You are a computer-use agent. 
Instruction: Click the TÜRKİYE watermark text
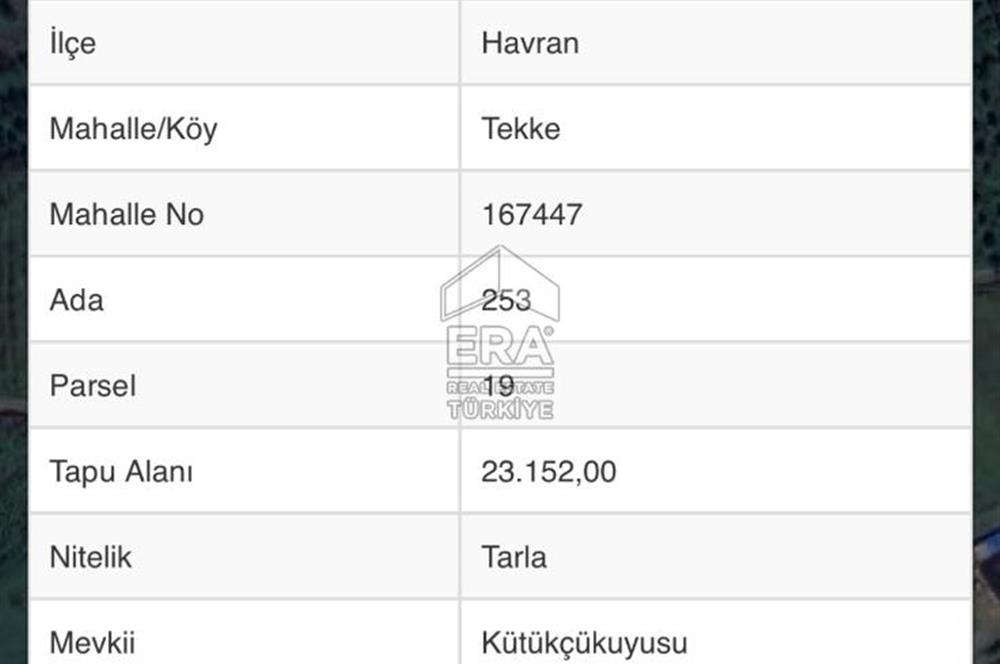[x=500, y=409]
